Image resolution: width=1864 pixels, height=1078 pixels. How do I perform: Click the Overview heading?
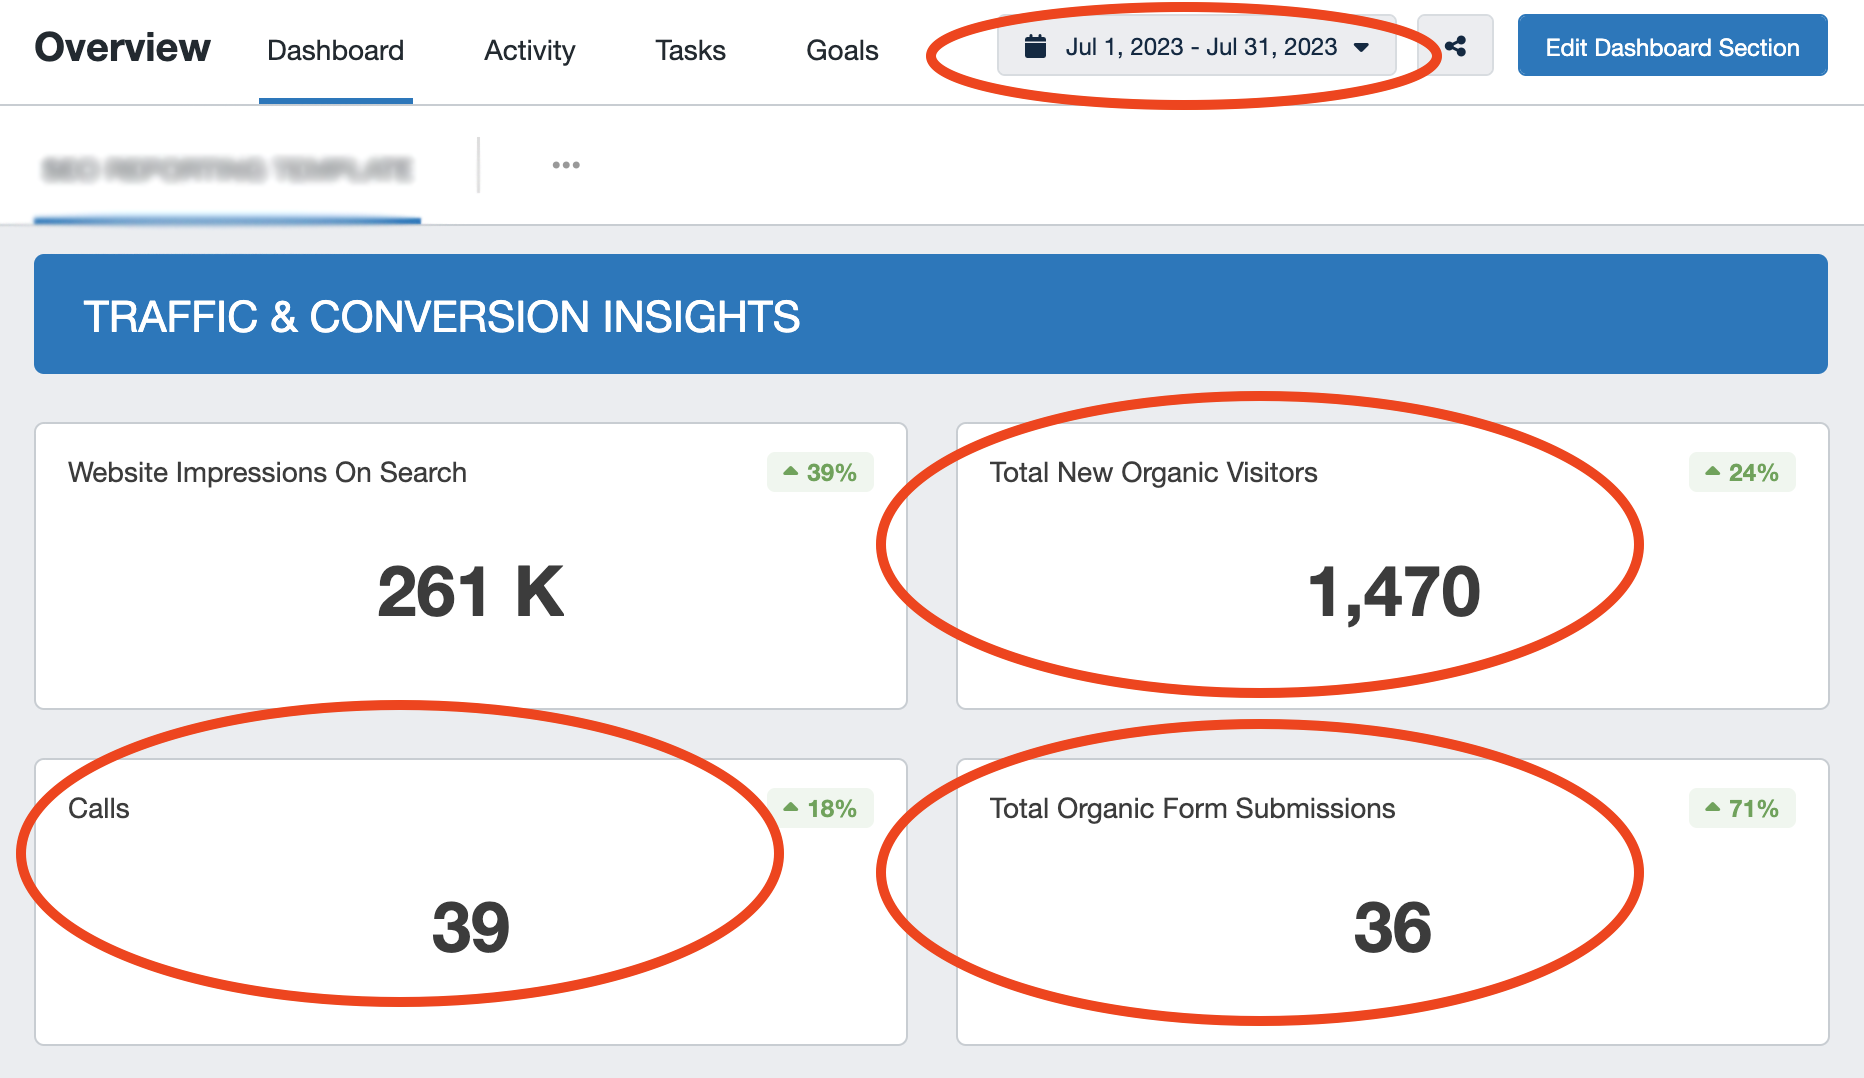pyautogui.click(x=122, y=47)
